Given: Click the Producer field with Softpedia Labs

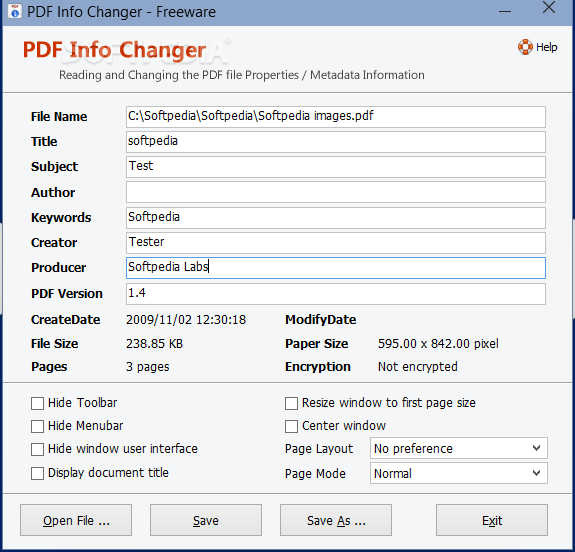Looking at the screenshot, I should click(336, 268).
